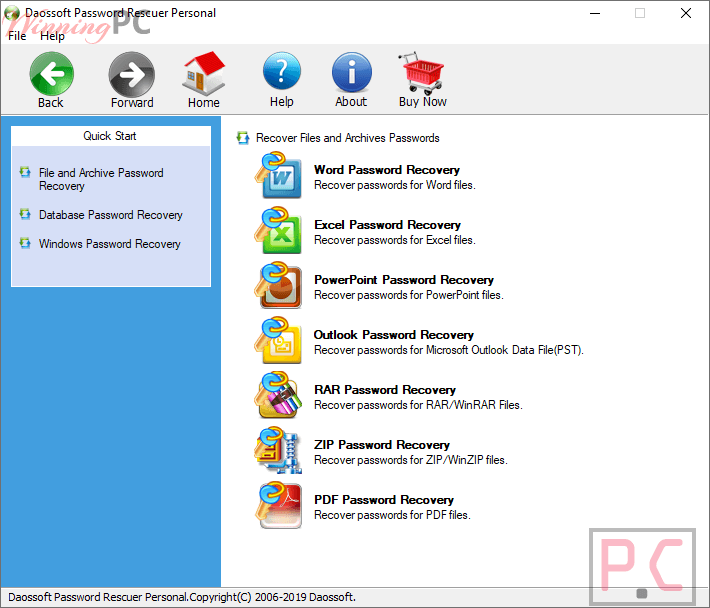Screen dimensions: 710x608
Task: Click the green Back arrow icon
Action: (x=52, y=74)
